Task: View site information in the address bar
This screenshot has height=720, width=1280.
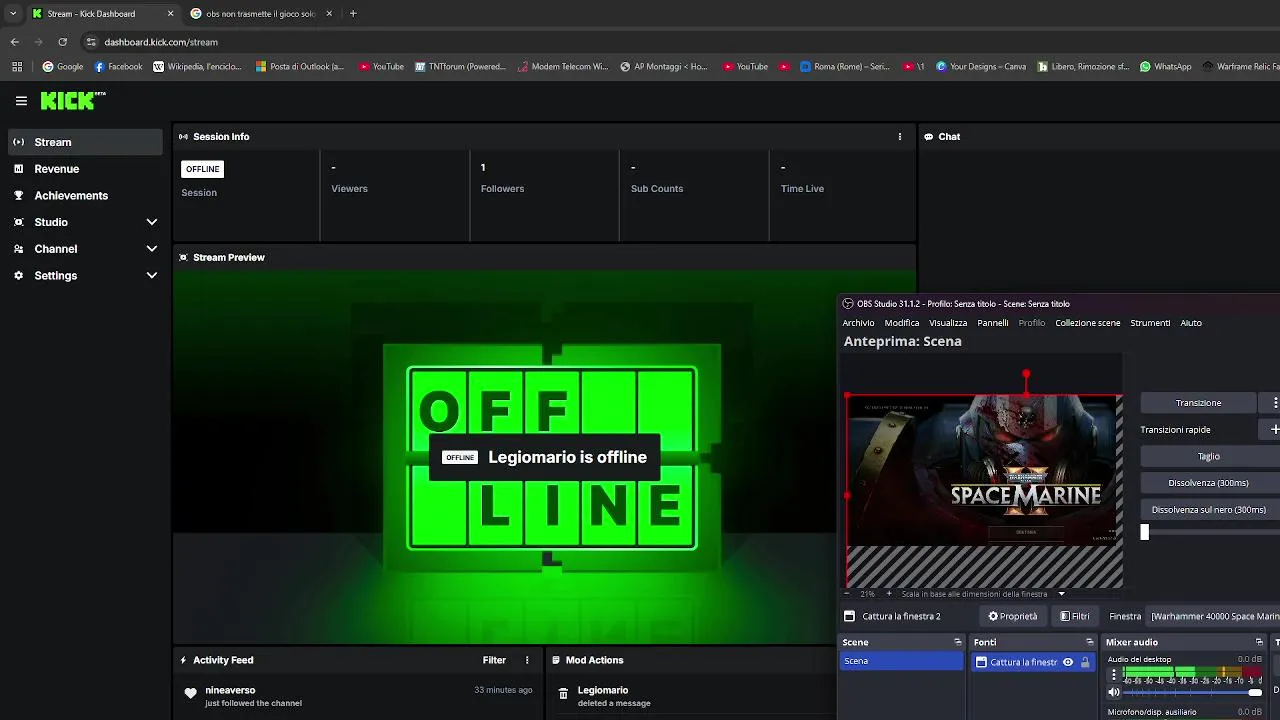Action: point(91,42)
